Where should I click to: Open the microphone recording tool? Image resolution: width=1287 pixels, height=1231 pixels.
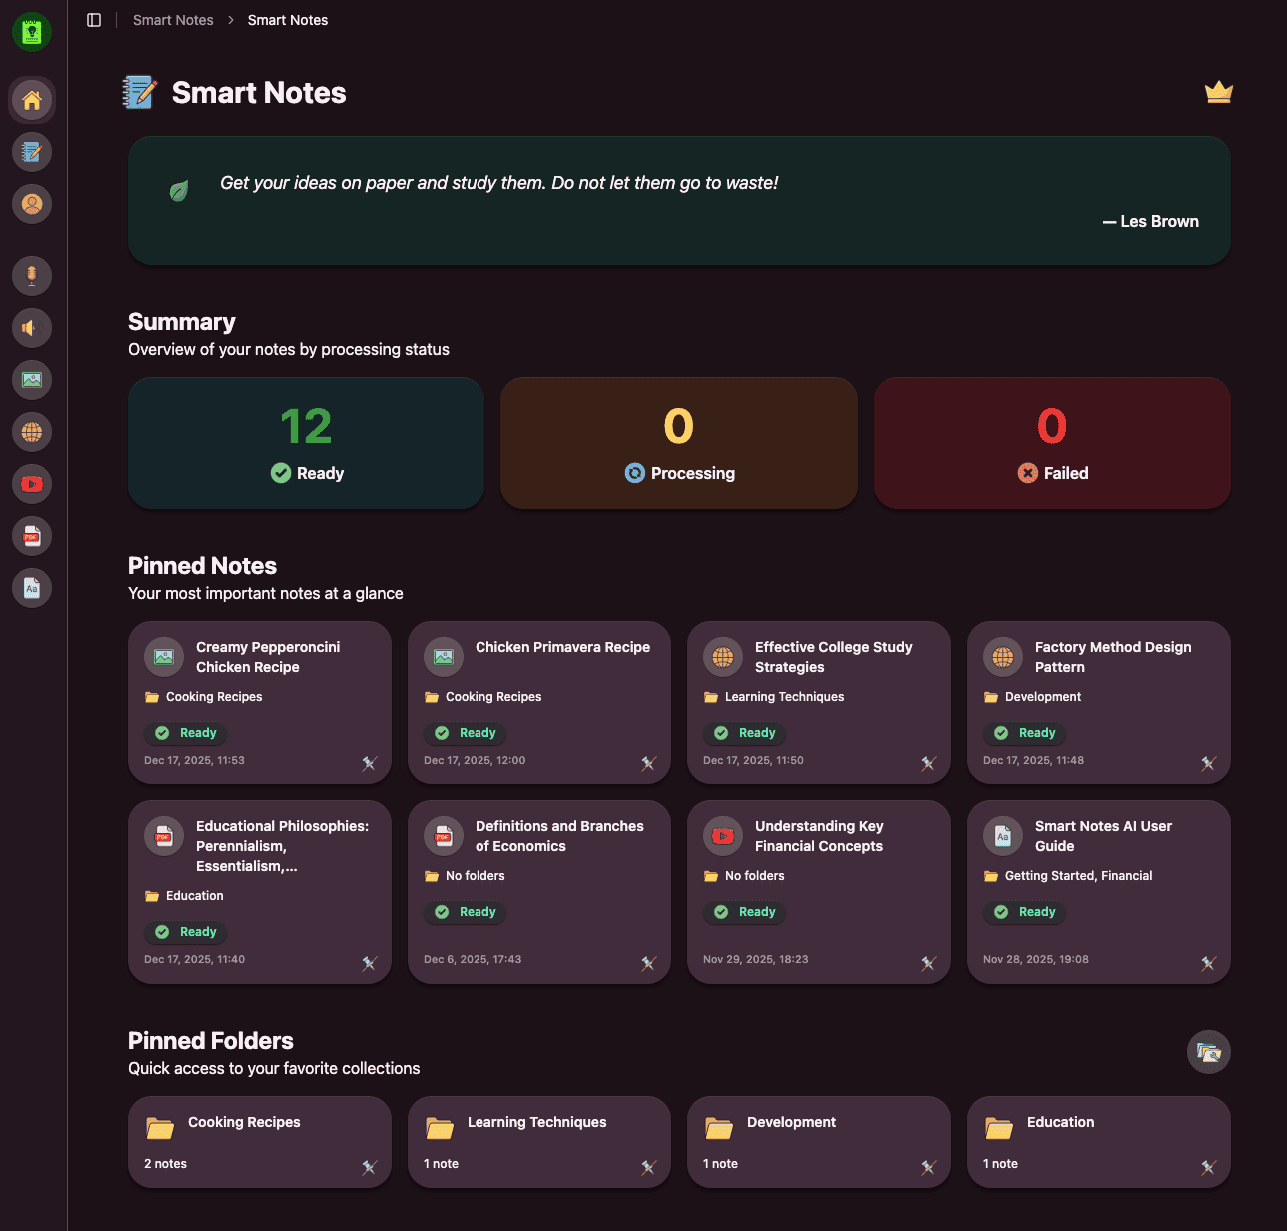tap(32, 275)
